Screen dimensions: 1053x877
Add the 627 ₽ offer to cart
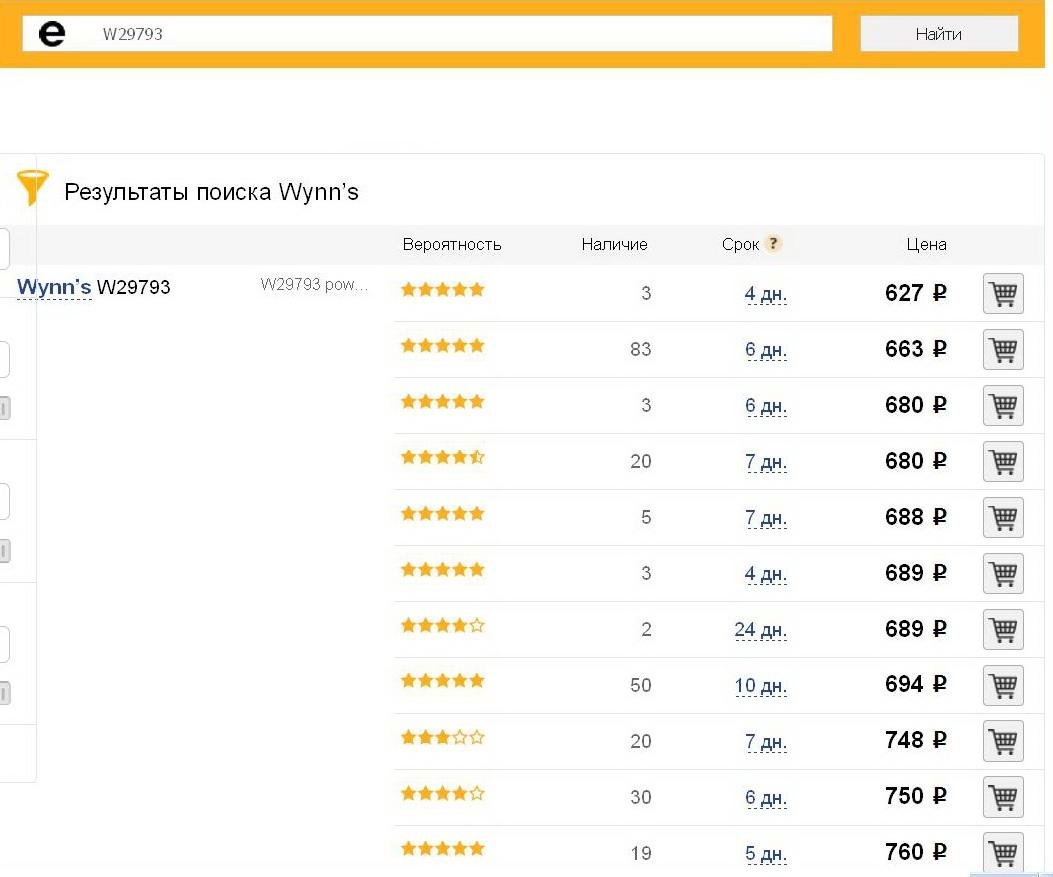pos(1003,293)
